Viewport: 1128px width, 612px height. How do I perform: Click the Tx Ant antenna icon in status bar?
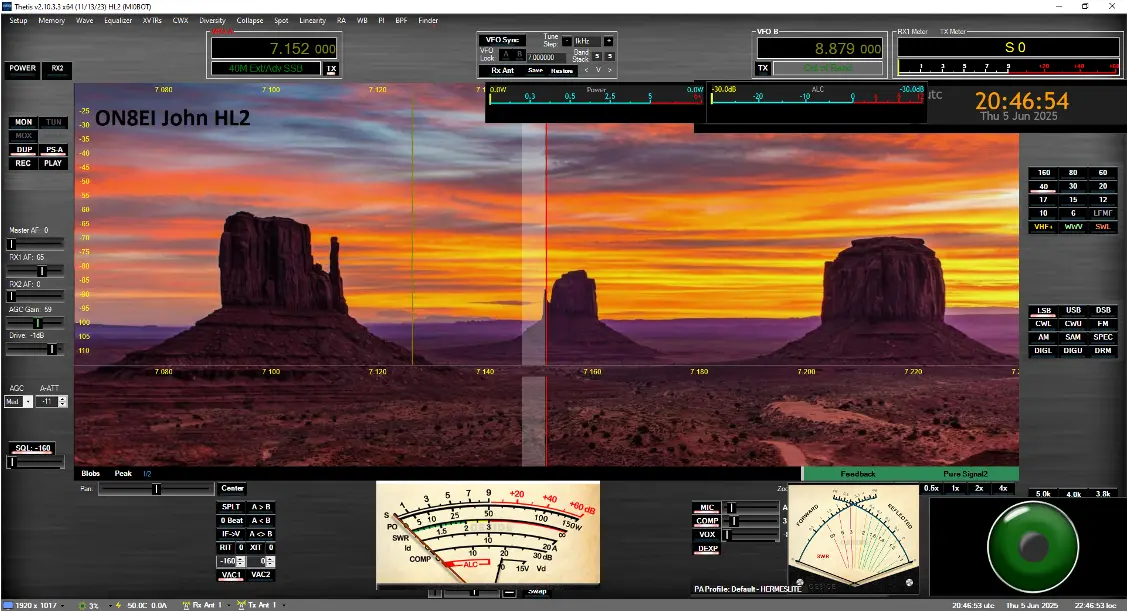pyautogui.click(x=239, y=606)
